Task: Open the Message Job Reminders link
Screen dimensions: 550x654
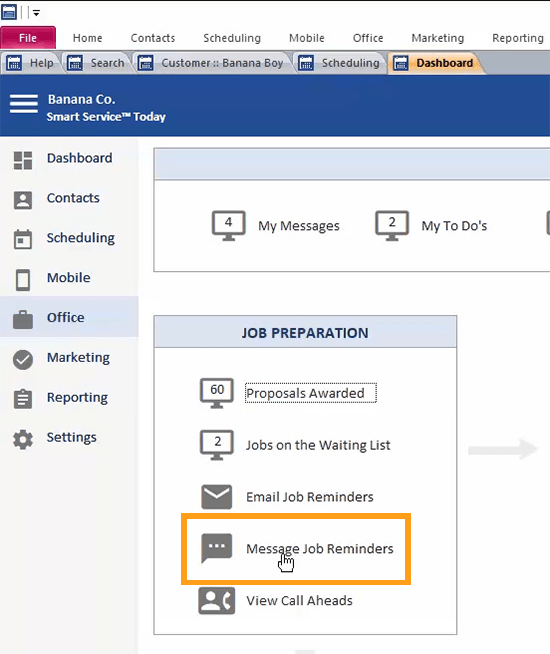Action: [320, 549]
